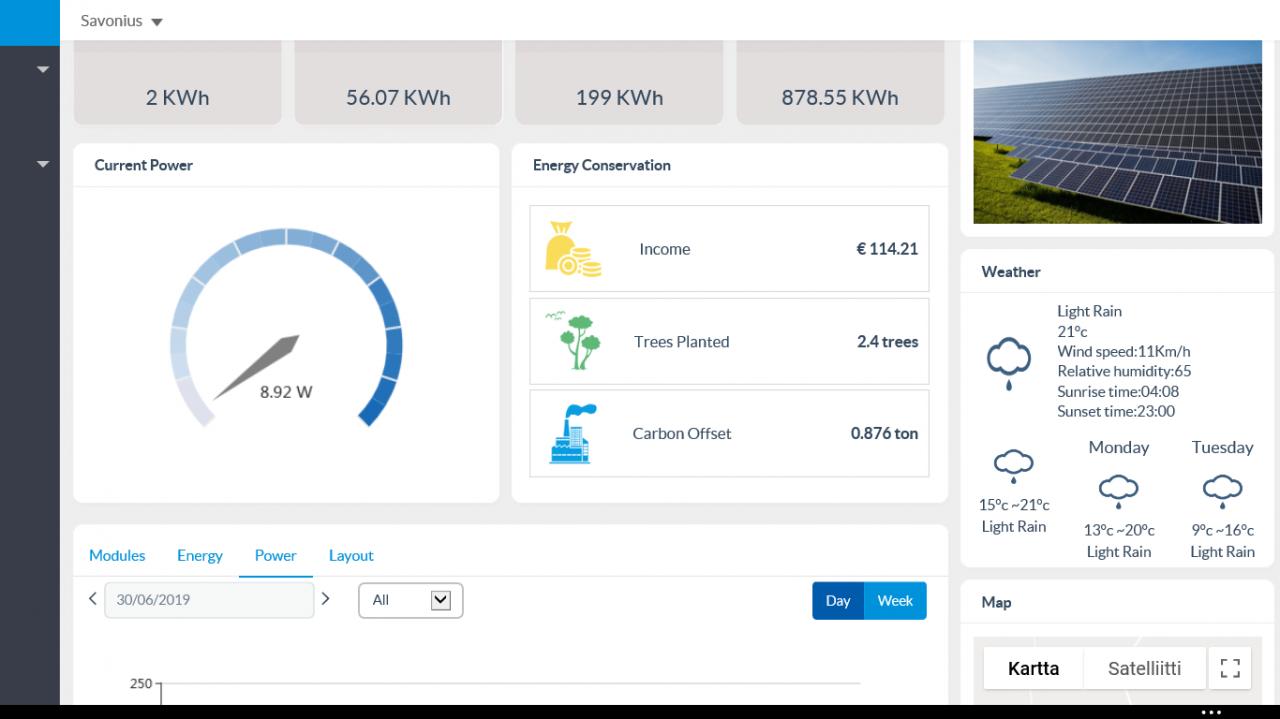Click the solar panel plant photo
The image size is (1280, 719).
(x=1117, y=132)
